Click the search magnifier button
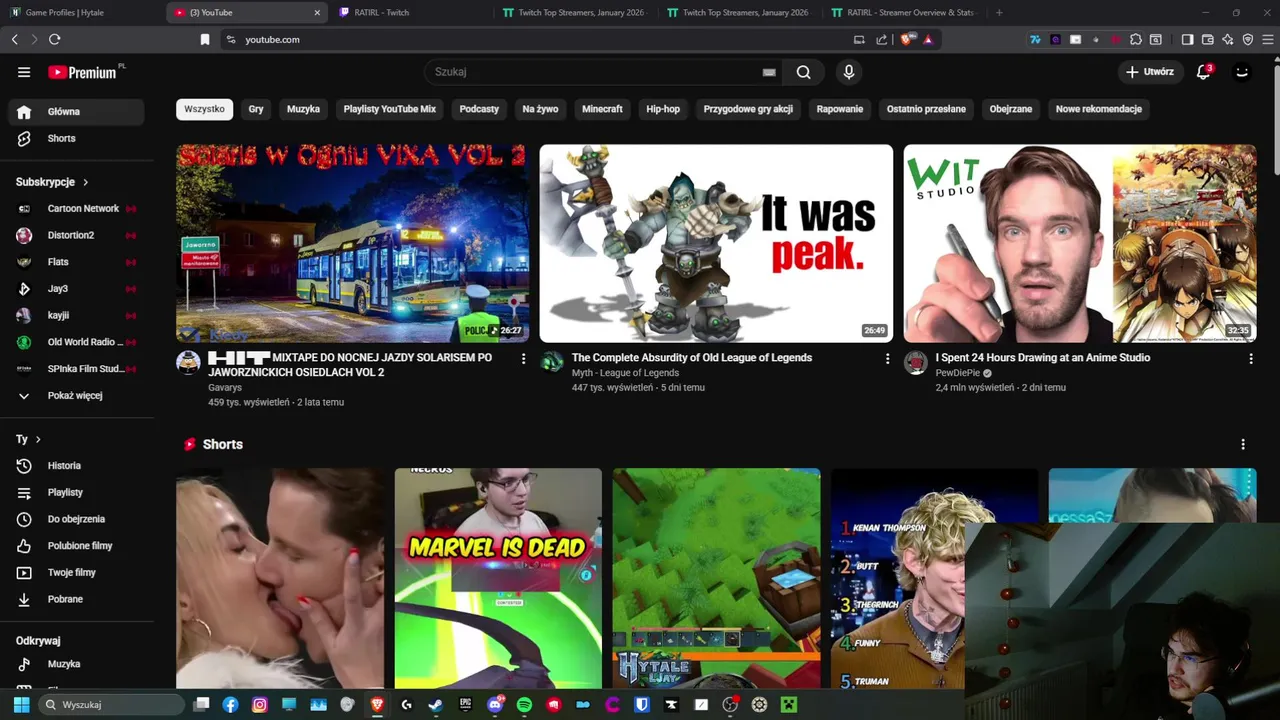Screen dimensions: 1280x720 click(x=803, y=72)
